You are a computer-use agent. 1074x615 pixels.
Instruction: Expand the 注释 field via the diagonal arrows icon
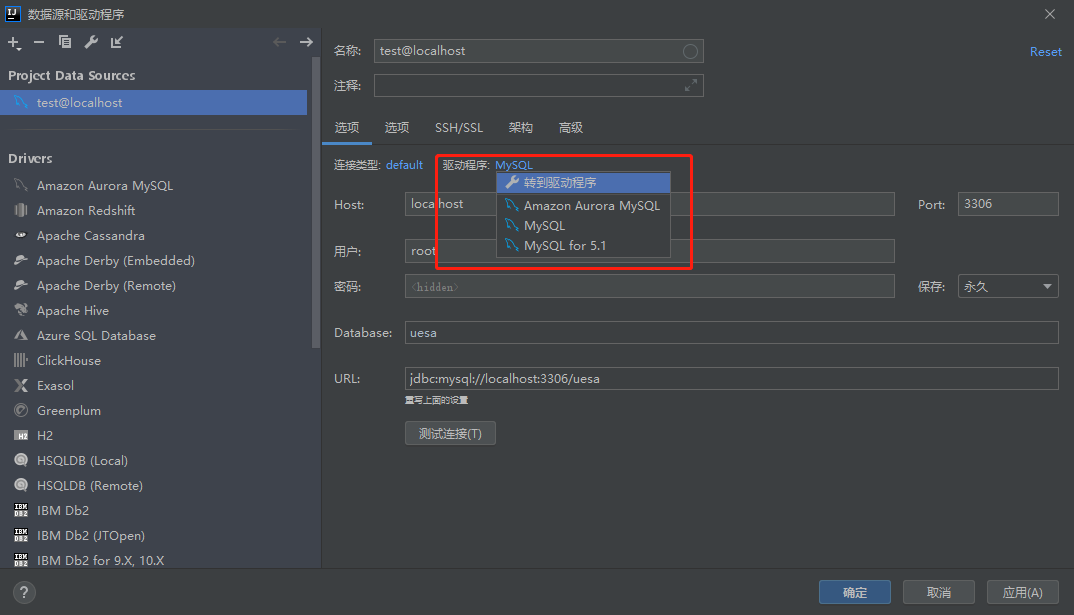coord(692,85)
